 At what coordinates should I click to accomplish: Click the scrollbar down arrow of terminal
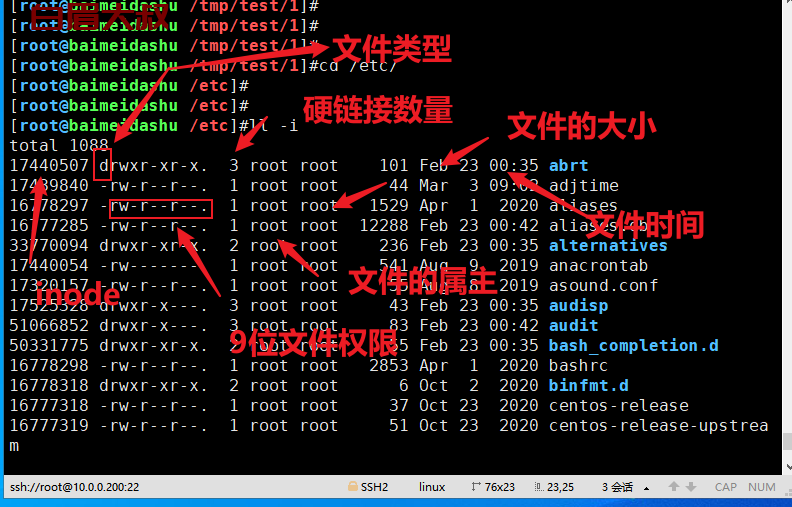click(x=788, y=467)
